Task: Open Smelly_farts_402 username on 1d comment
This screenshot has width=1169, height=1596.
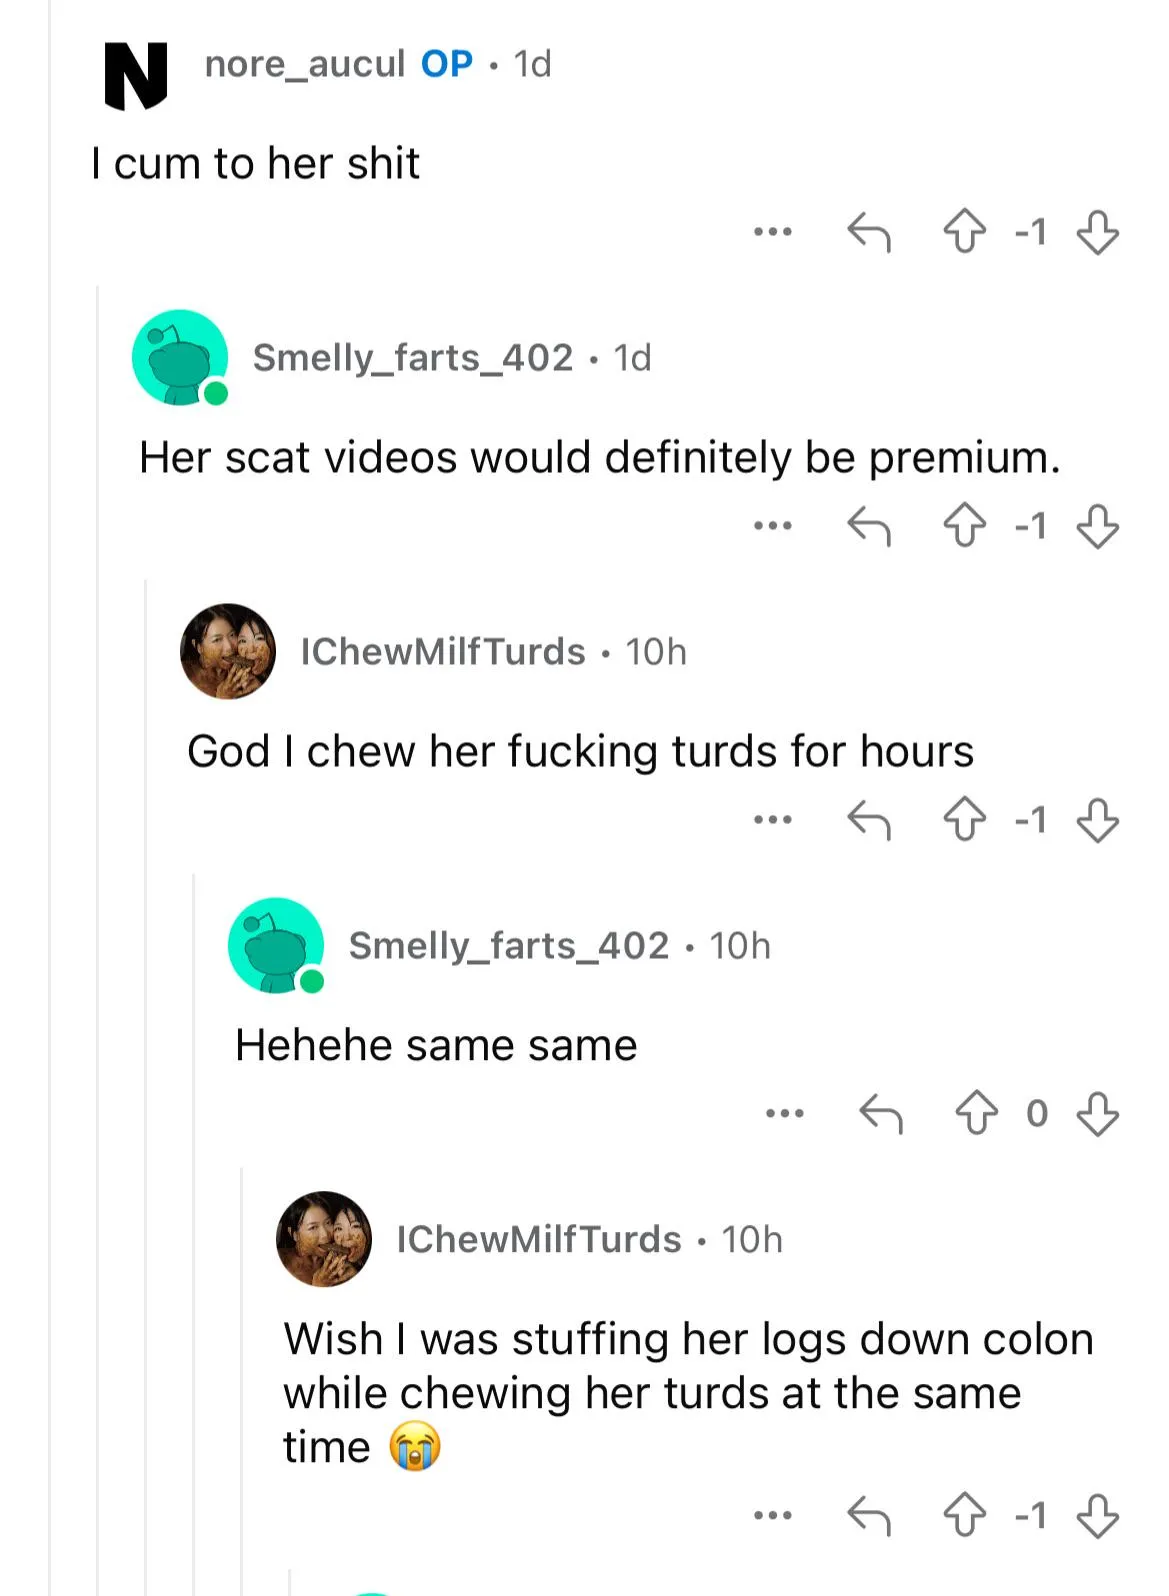Action: [412, 358]
